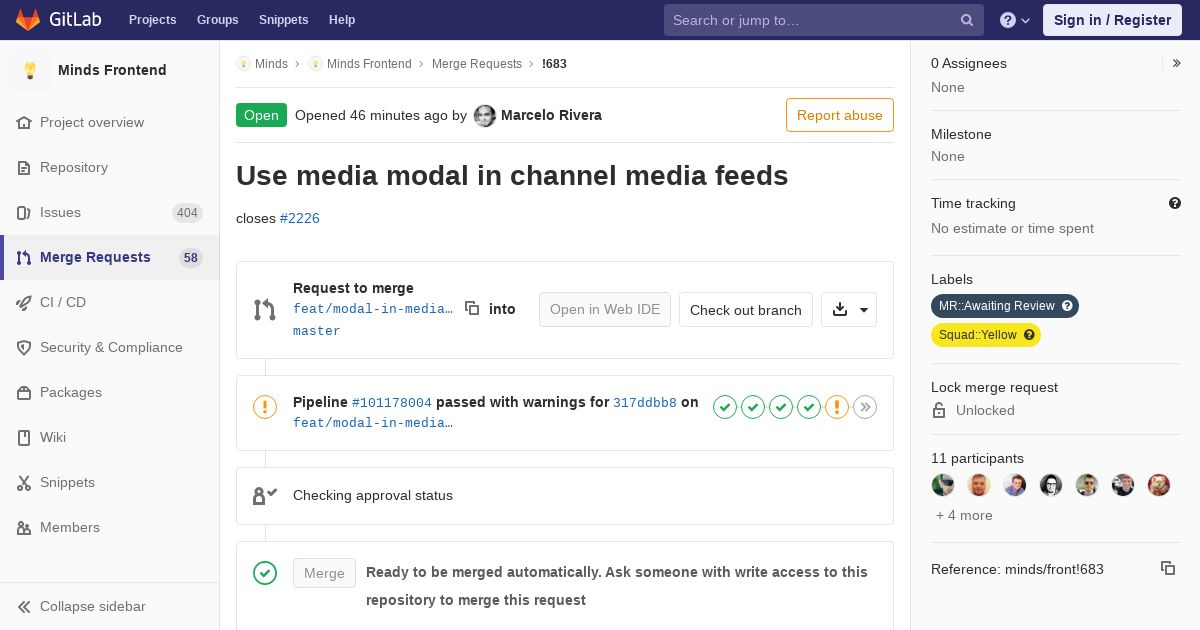Open Project overview in sidebar
1200x630 pixels.
(x=109, y=122)
